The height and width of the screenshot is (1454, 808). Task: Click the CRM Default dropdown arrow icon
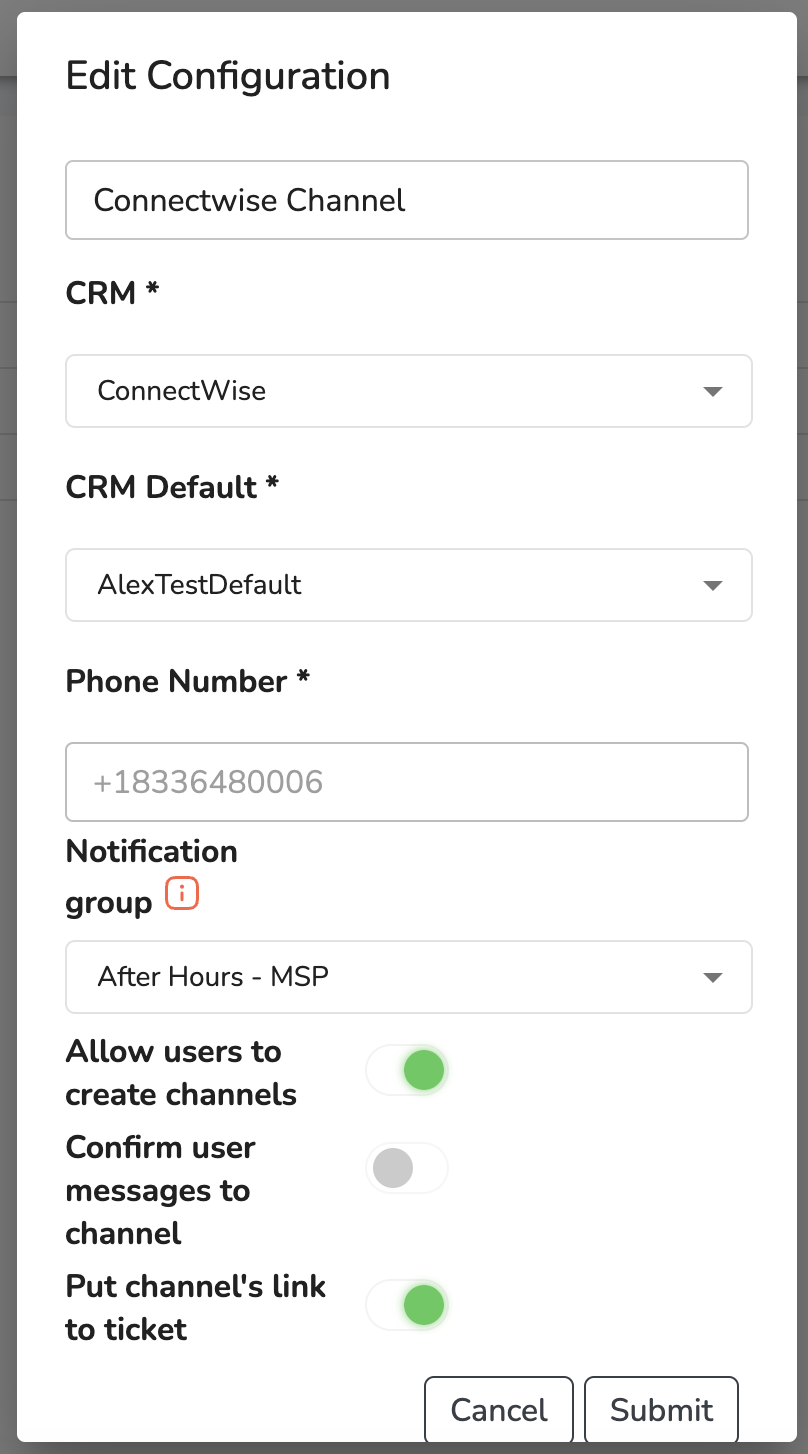[x=713, y=585]
